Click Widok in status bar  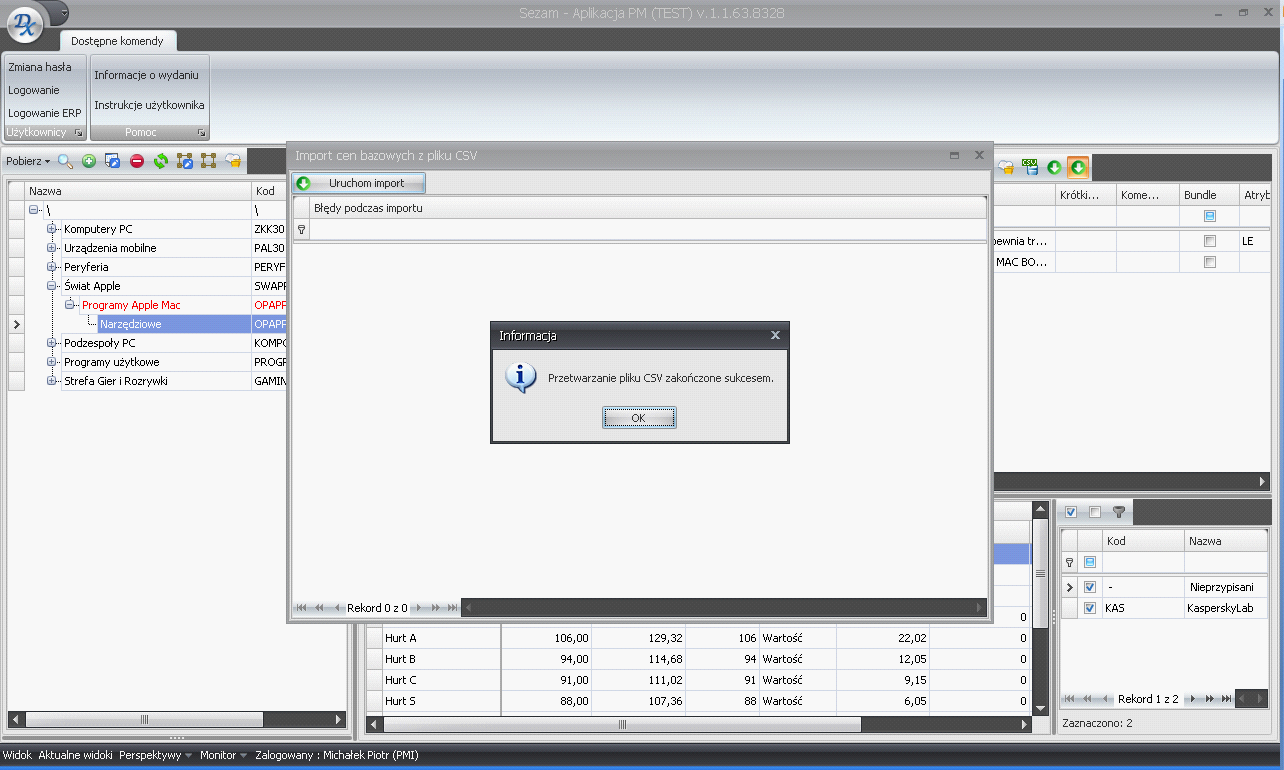pos(17,755)
